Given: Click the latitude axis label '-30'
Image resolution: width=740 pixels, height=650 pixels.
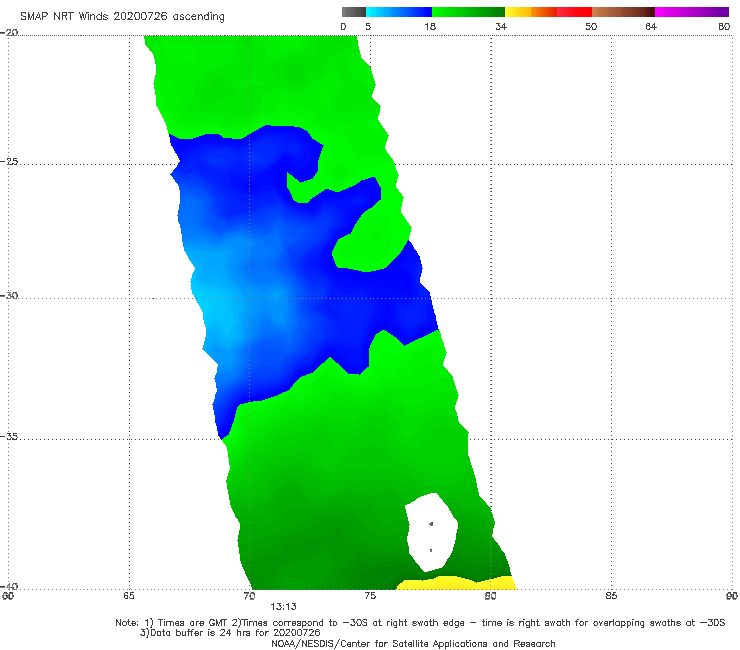Looking at the screenshot, I should coord(9,295).
